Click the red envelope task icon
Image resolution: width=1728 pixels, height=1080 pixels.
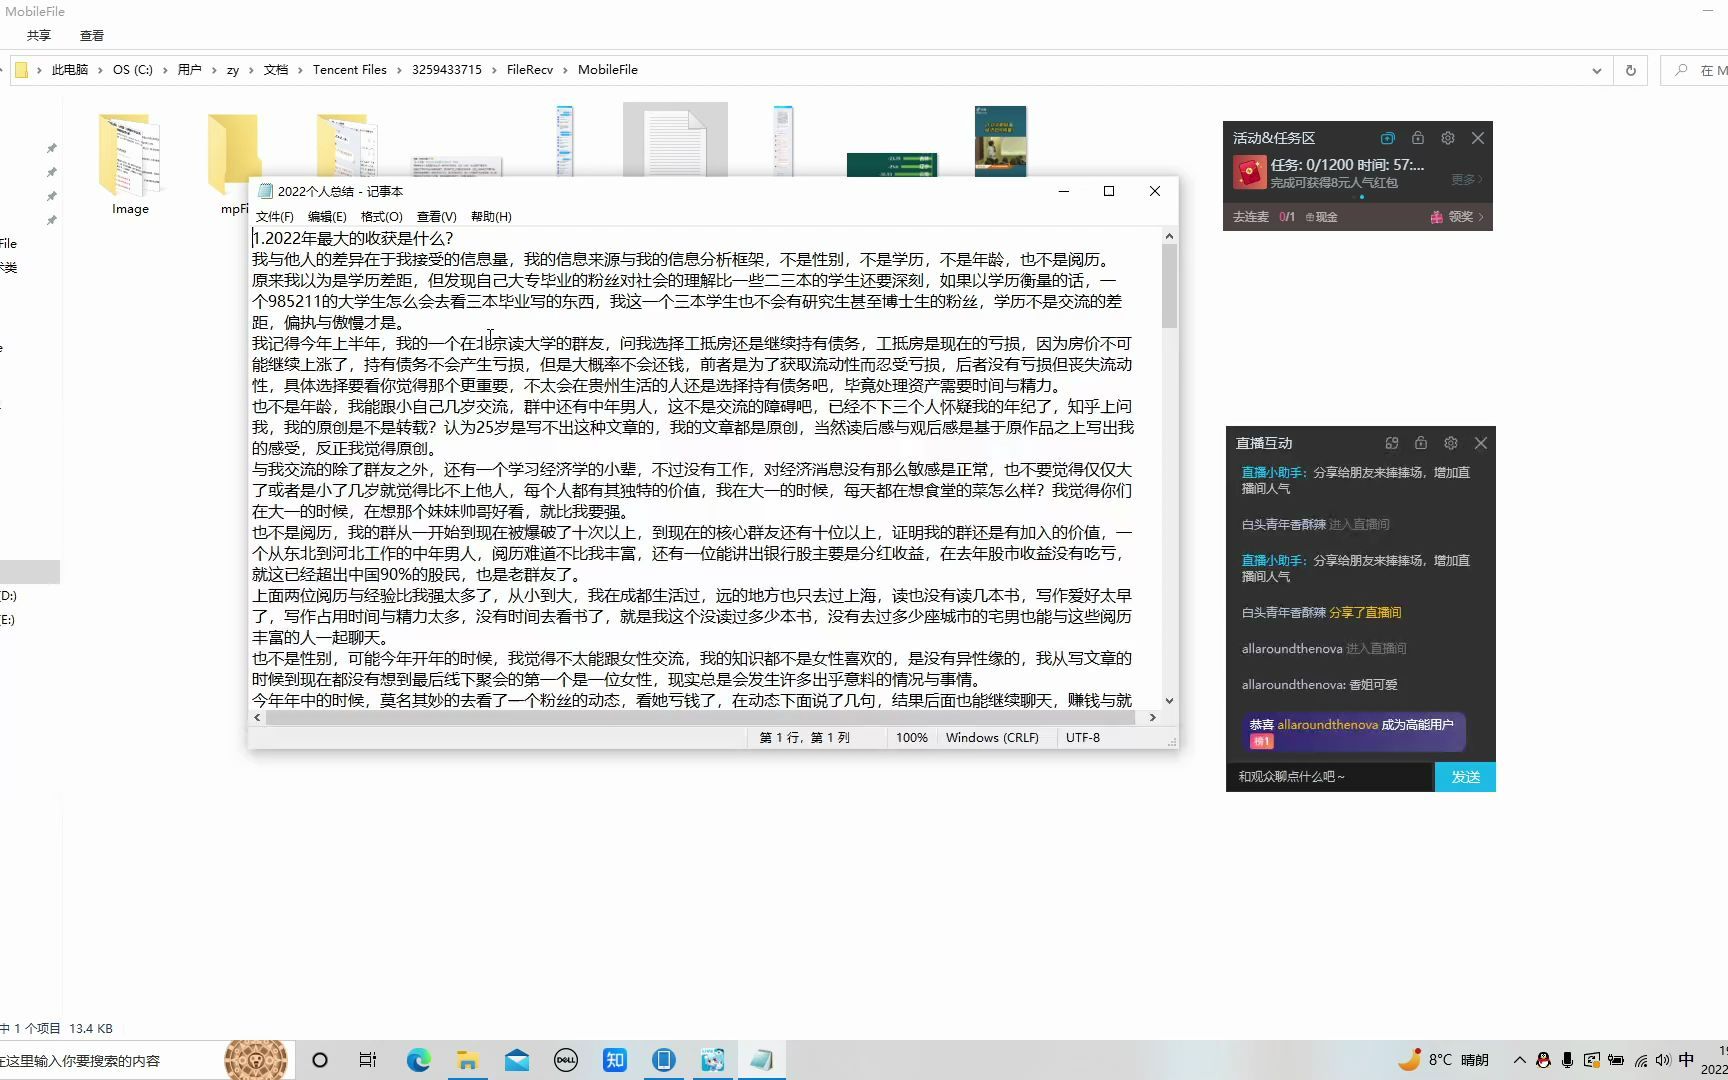pos(1249,173)
